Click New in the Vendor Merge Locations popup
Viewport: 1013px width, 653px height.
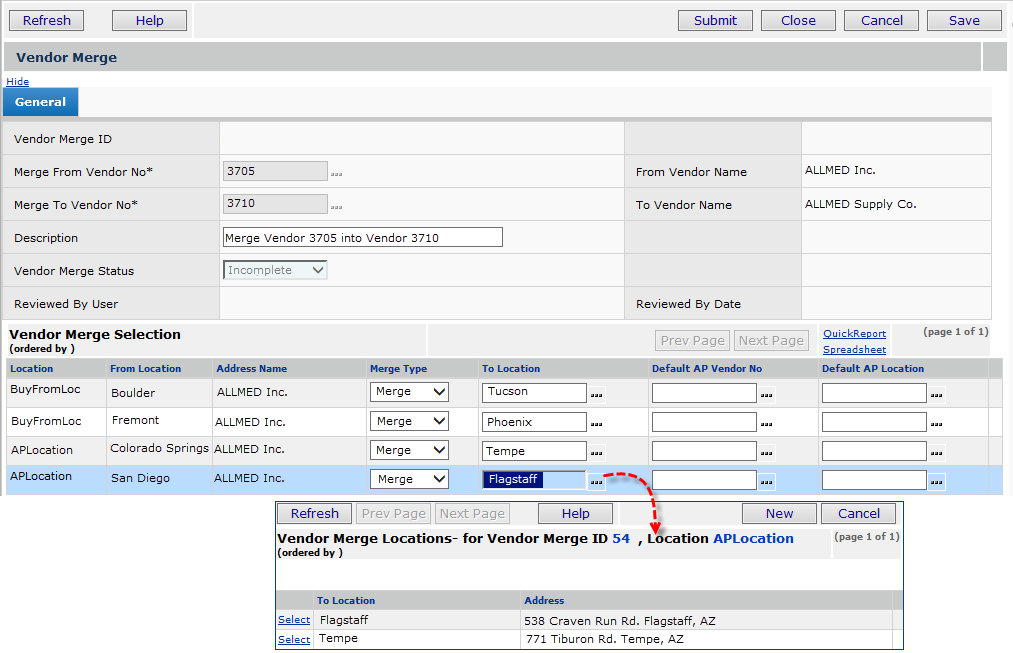click(x=779, y=513)
